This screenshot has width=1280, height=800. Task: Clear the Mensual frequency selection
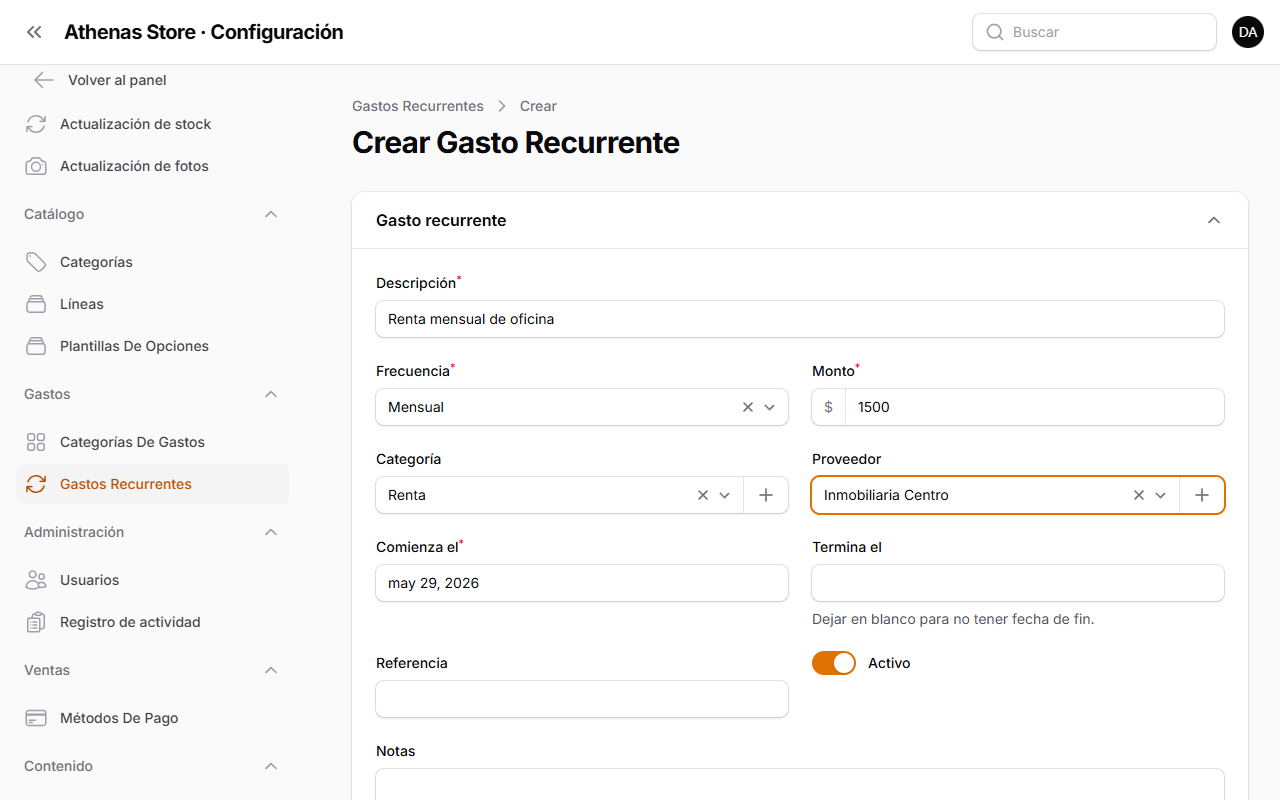[x=748, y=407]
